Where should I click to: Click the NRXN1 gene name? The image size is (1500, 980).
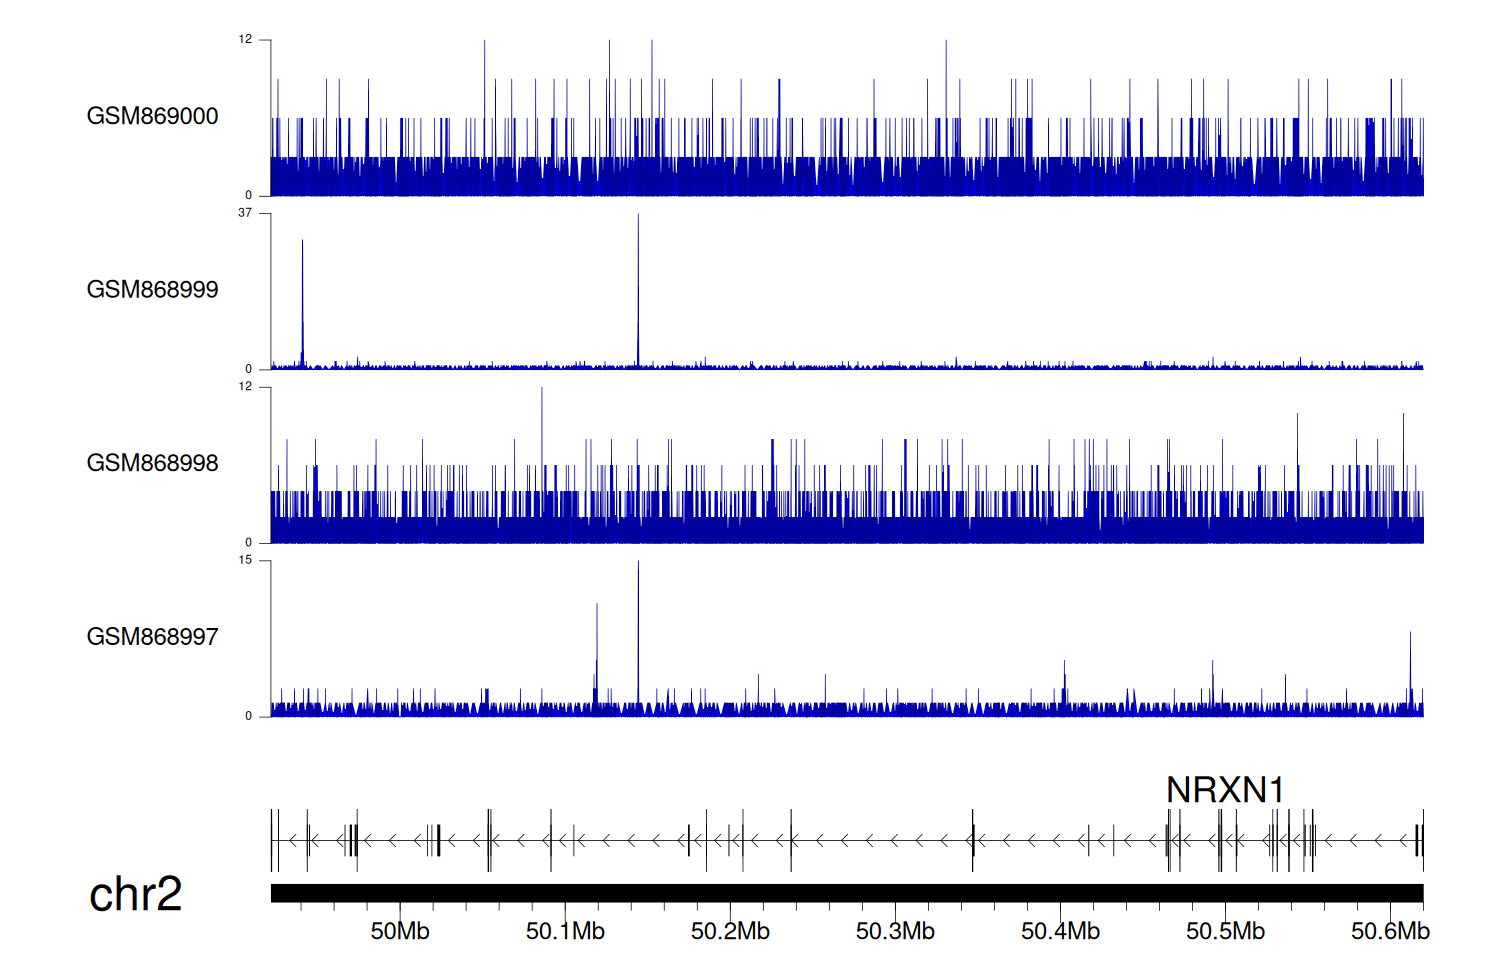[x=1225, y=790]
